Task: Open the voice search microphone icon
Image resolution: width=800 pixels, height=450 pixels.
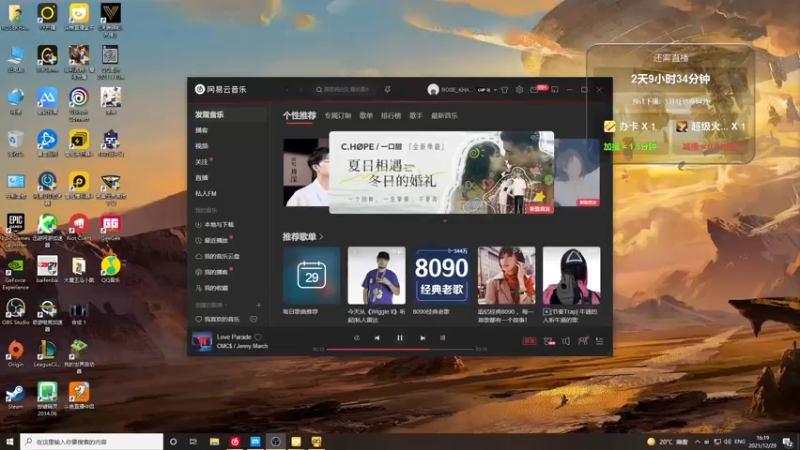Action: [388, 90]
